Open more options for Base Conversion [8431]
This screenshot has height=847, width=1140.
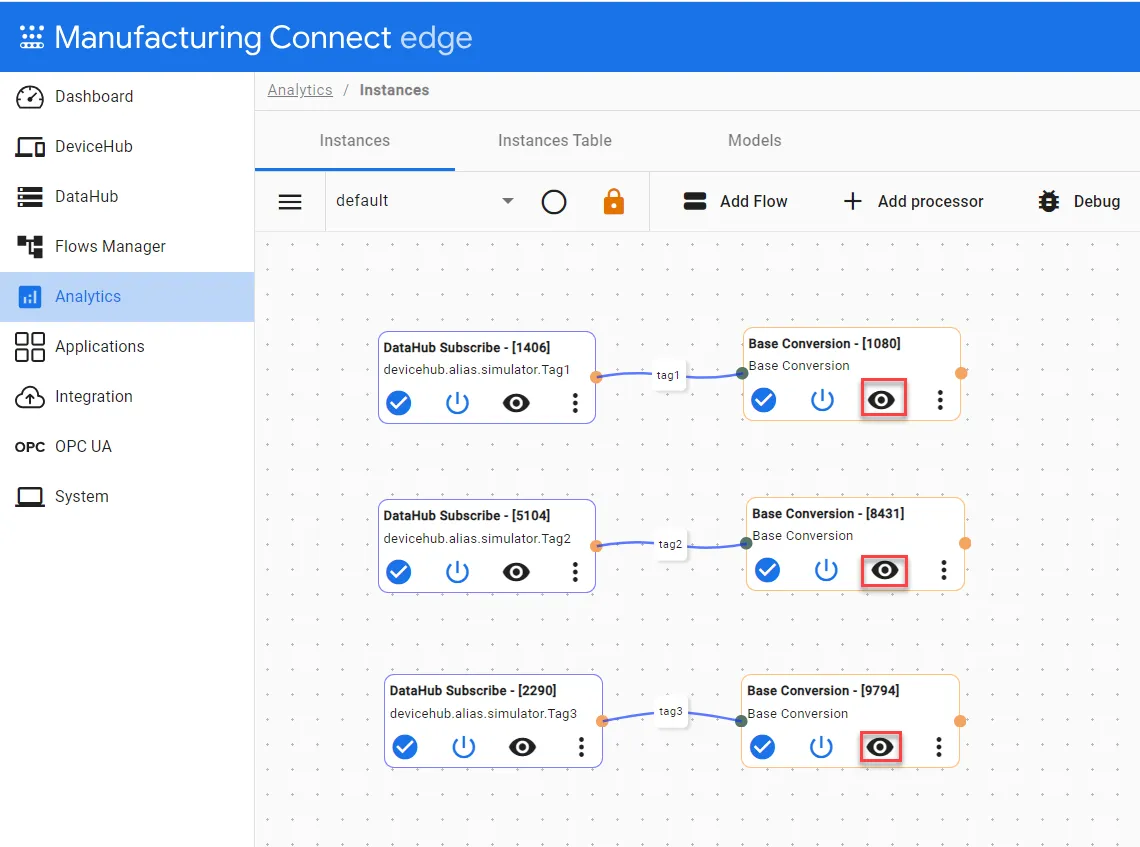click(x=944, y=570)
